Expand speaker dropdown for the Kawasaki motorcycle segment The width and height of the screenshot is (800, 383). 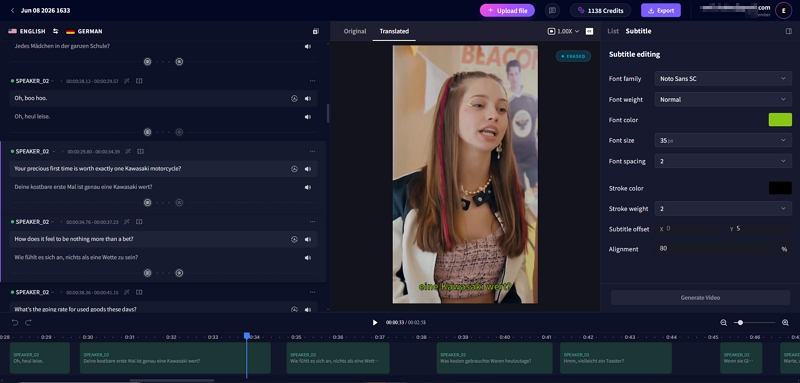[x=53, y=151]
